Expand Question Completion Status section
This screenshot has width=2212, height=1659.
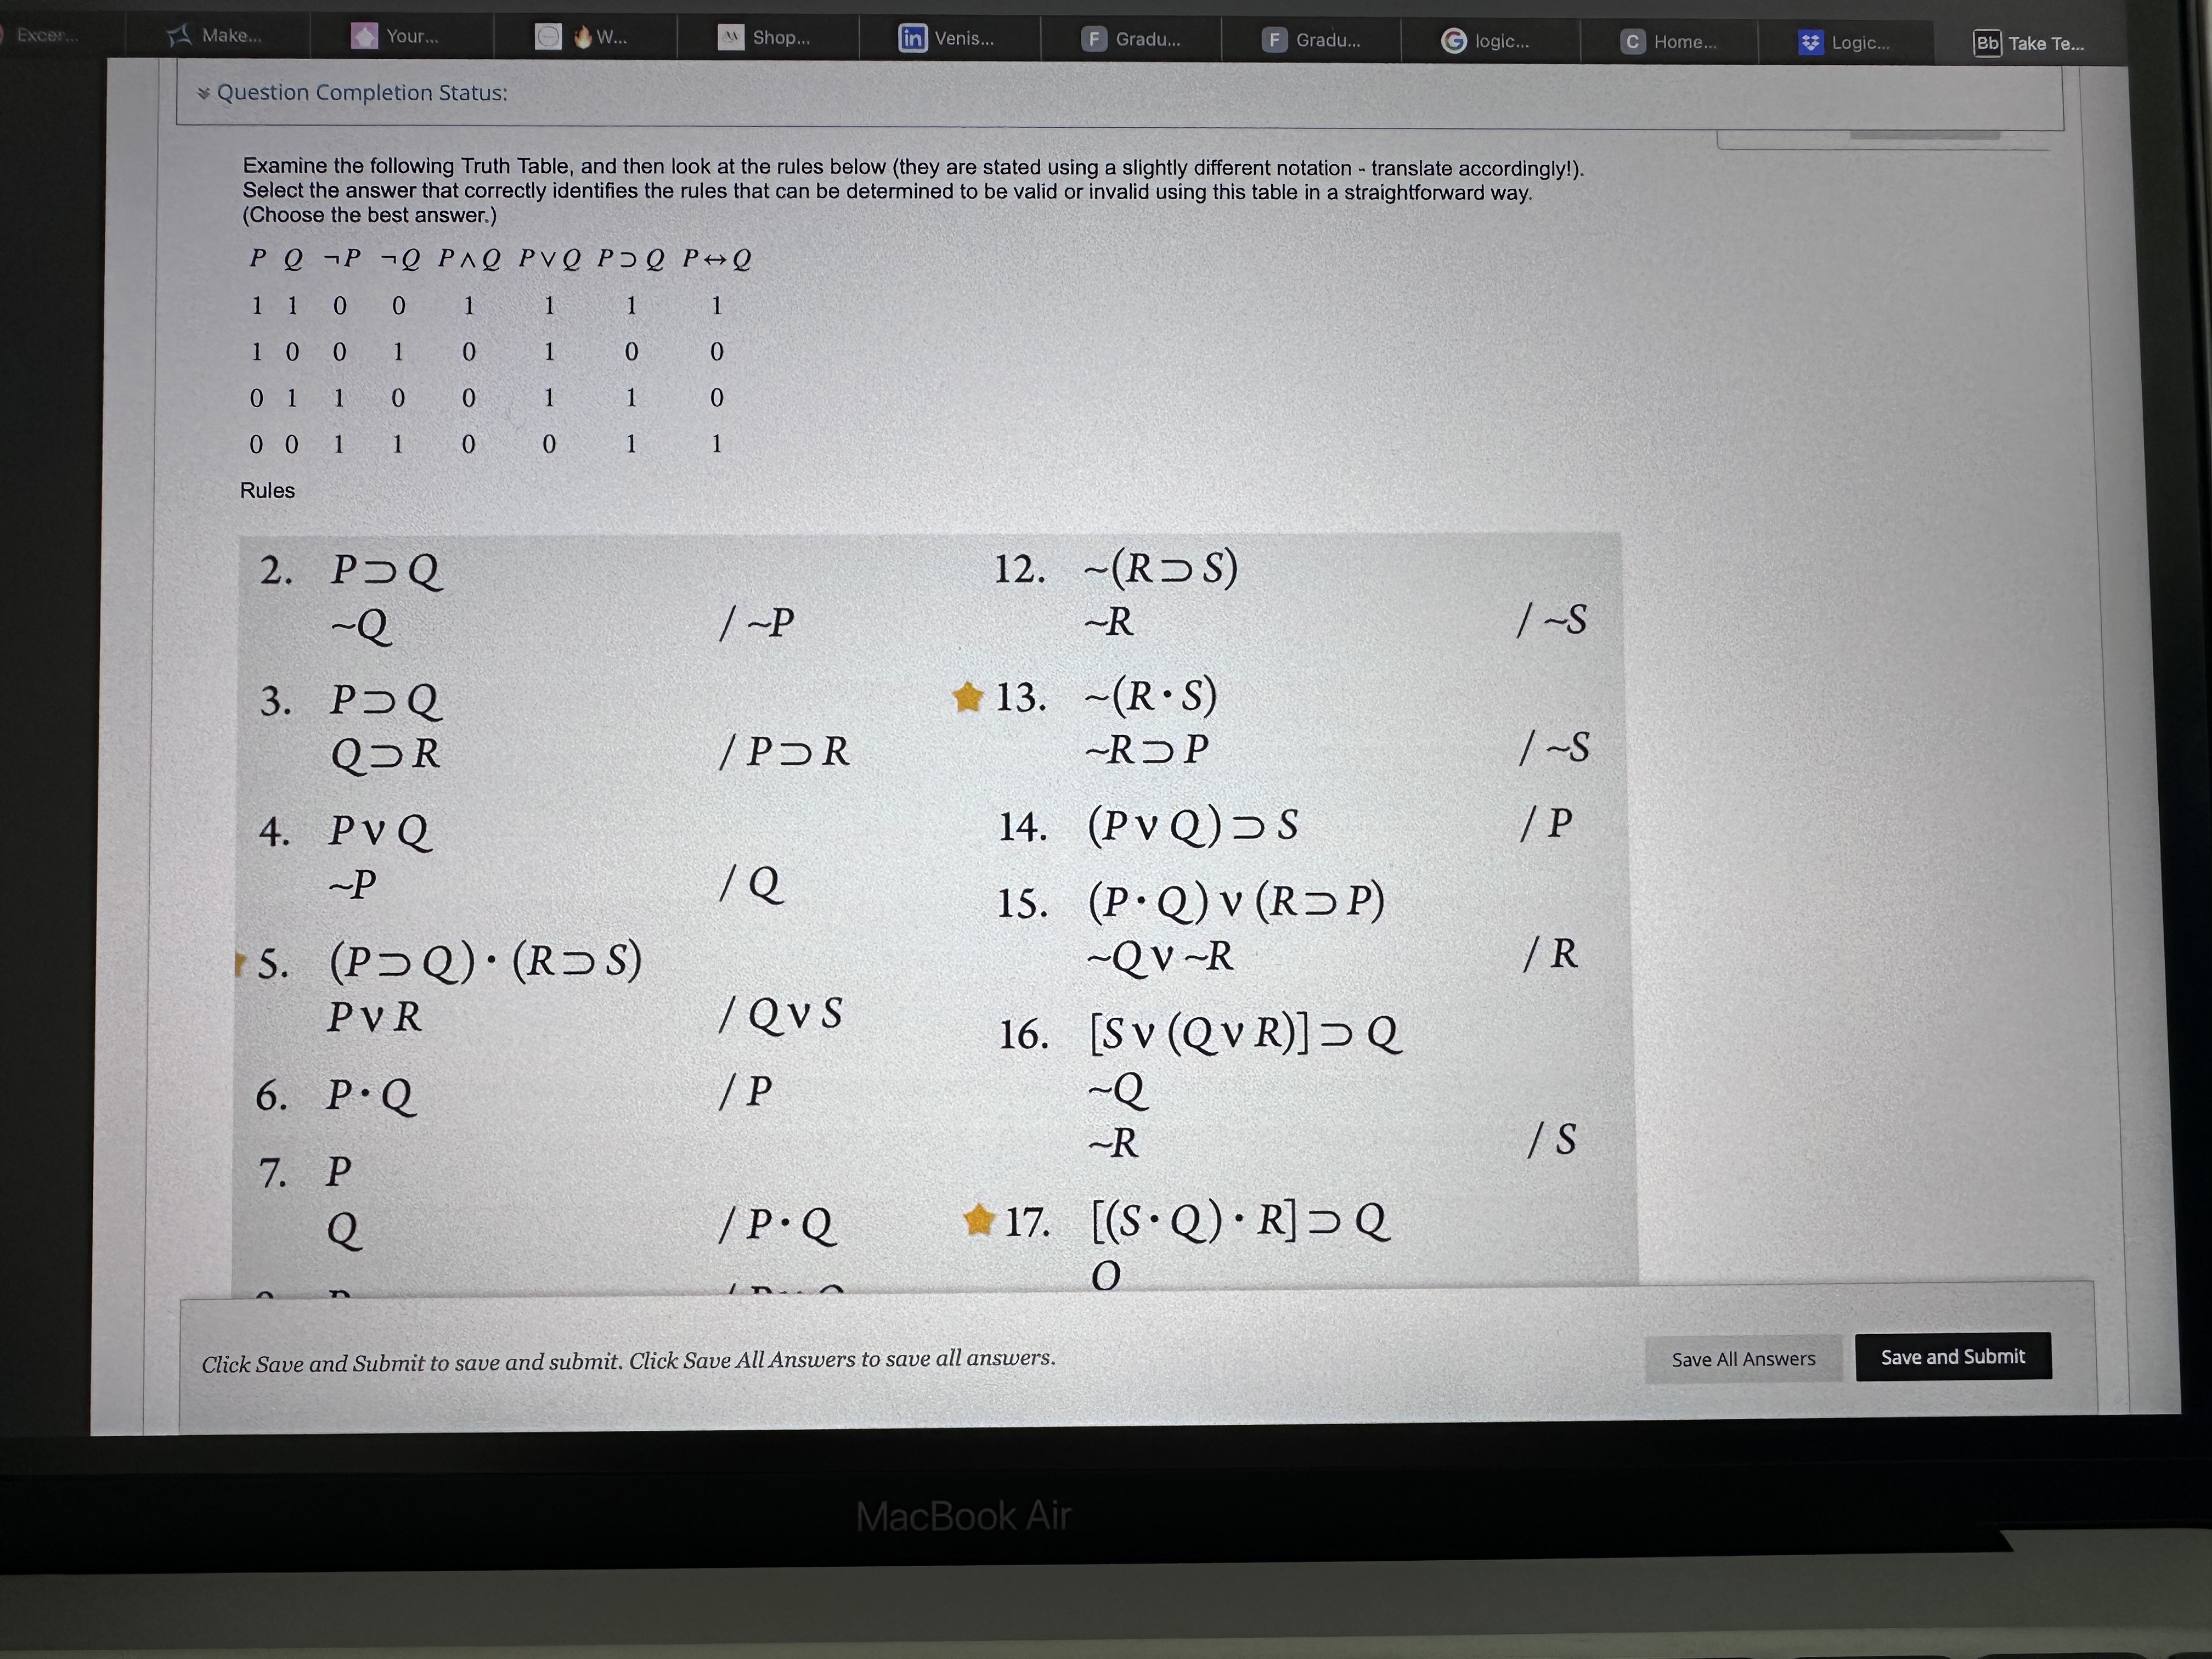pyautogui.click(x=352, y=93)
